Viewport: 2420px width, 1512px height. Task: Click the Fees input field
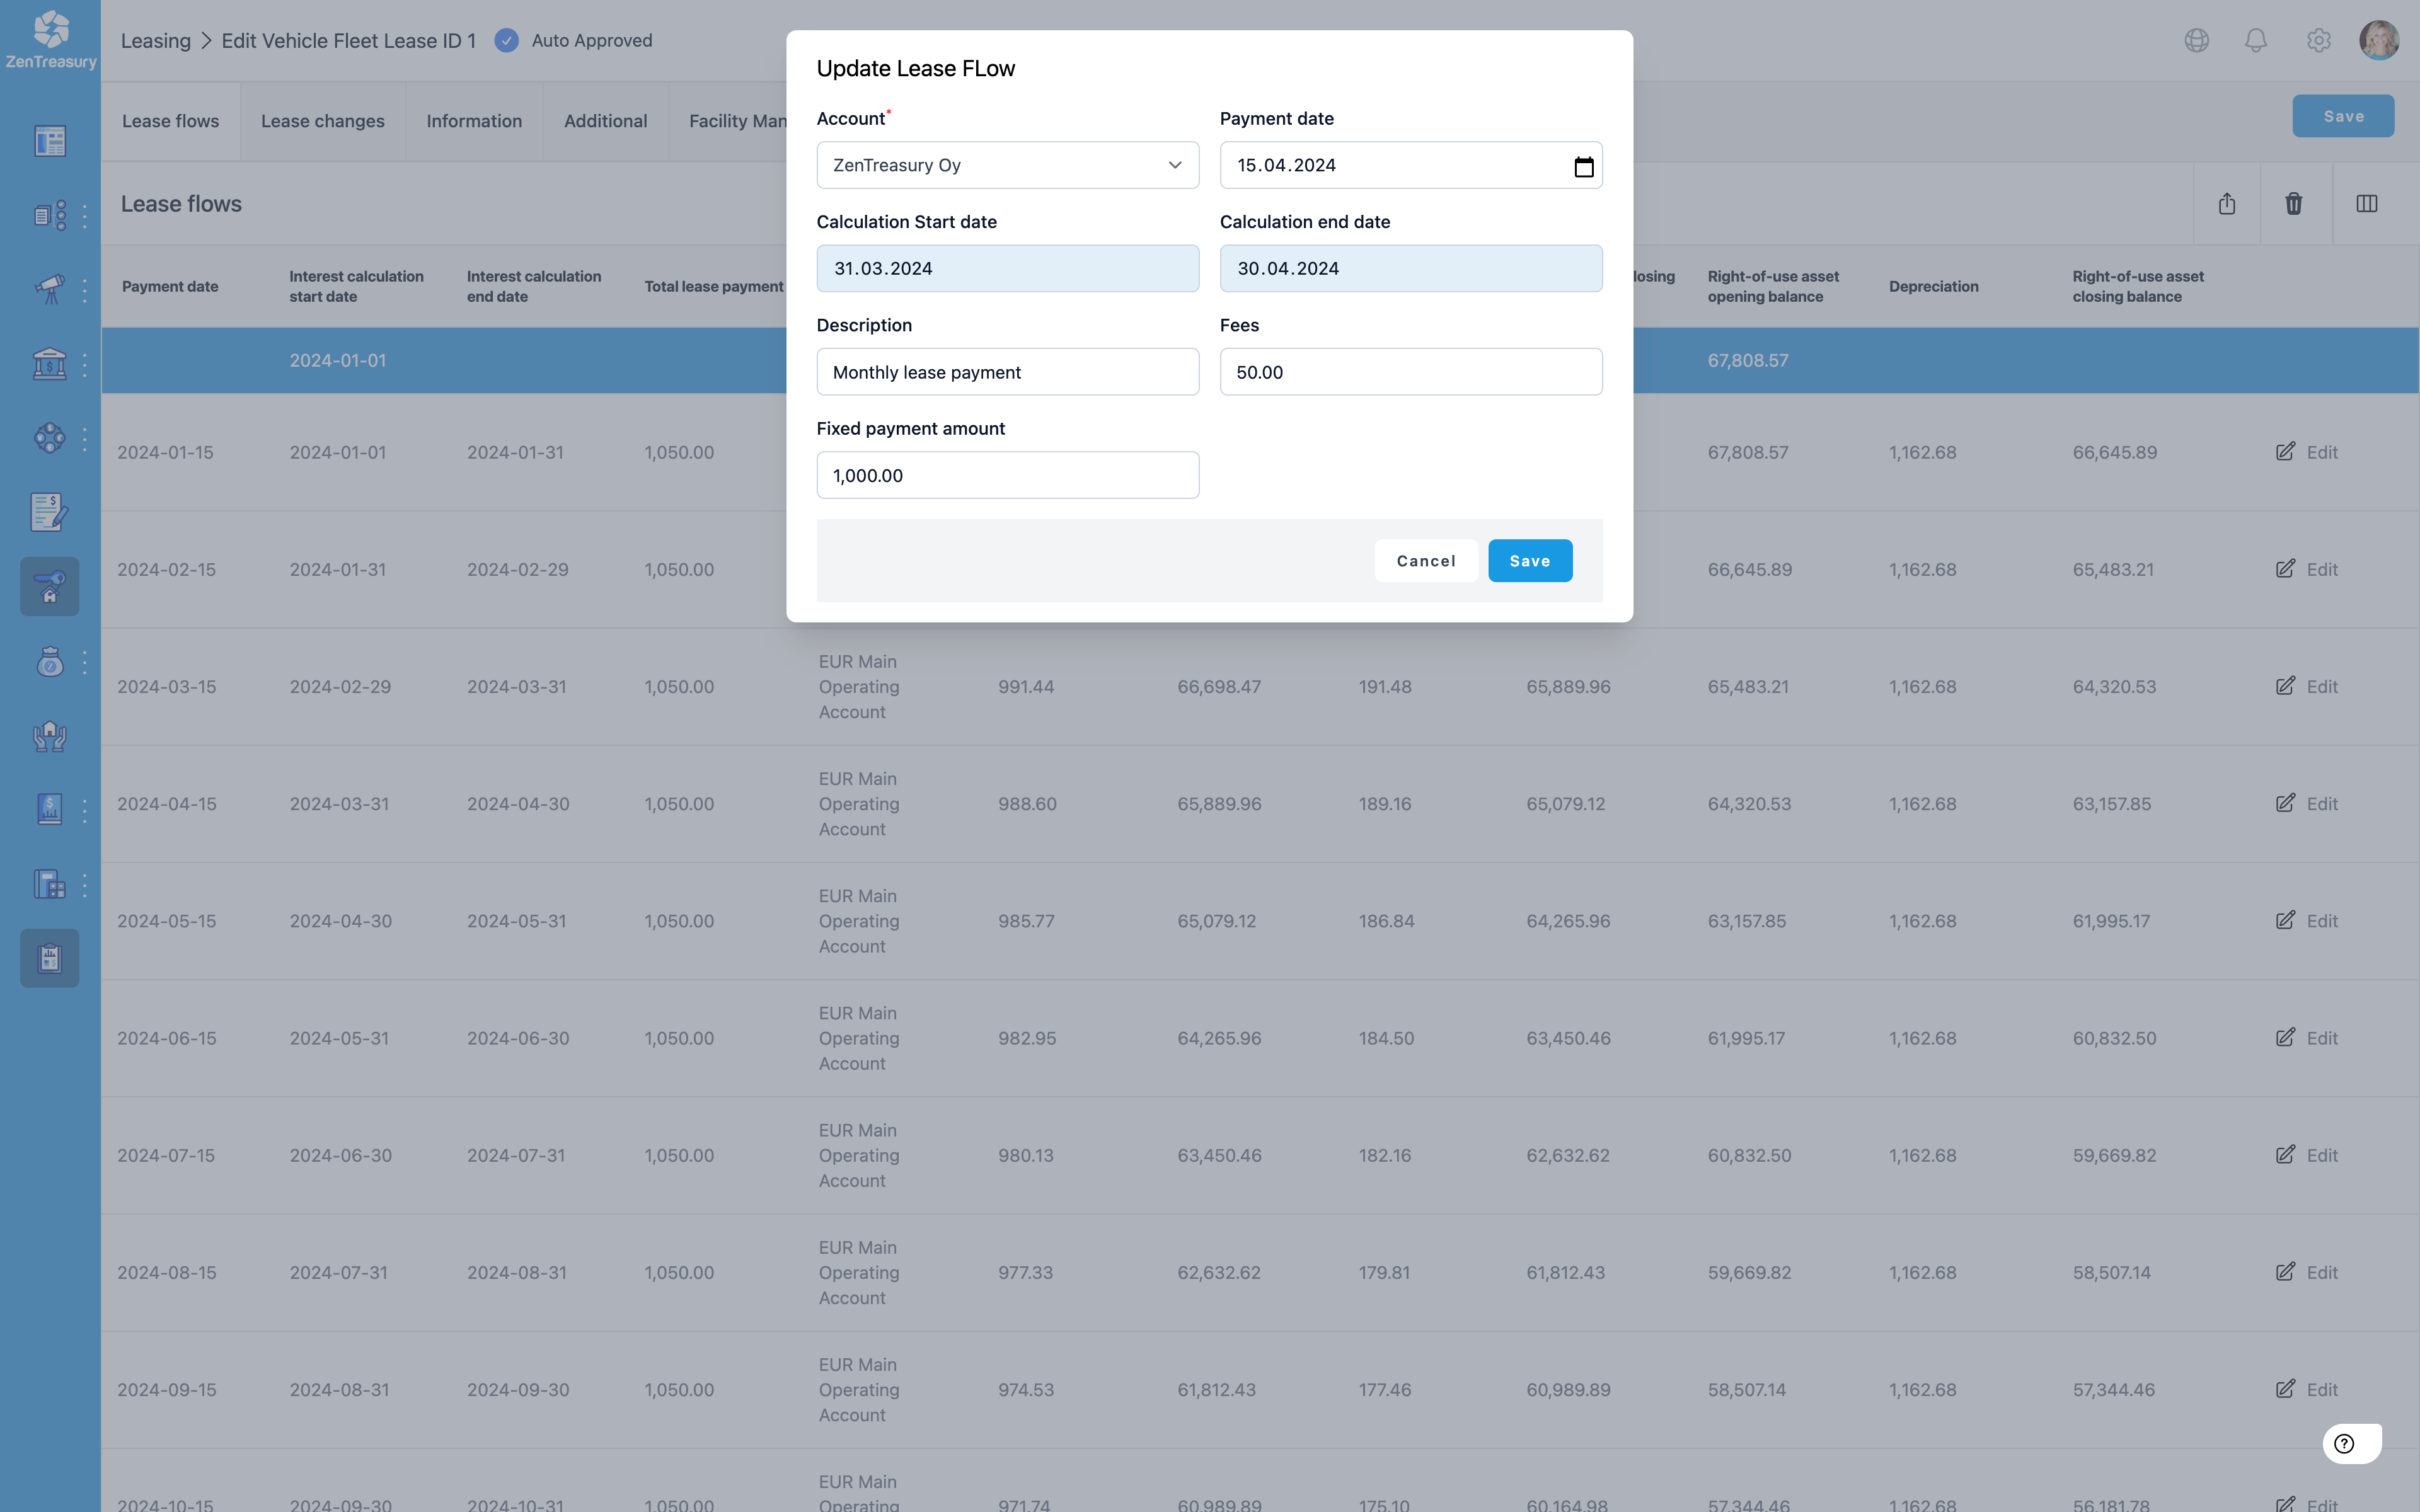point(1410,371)
